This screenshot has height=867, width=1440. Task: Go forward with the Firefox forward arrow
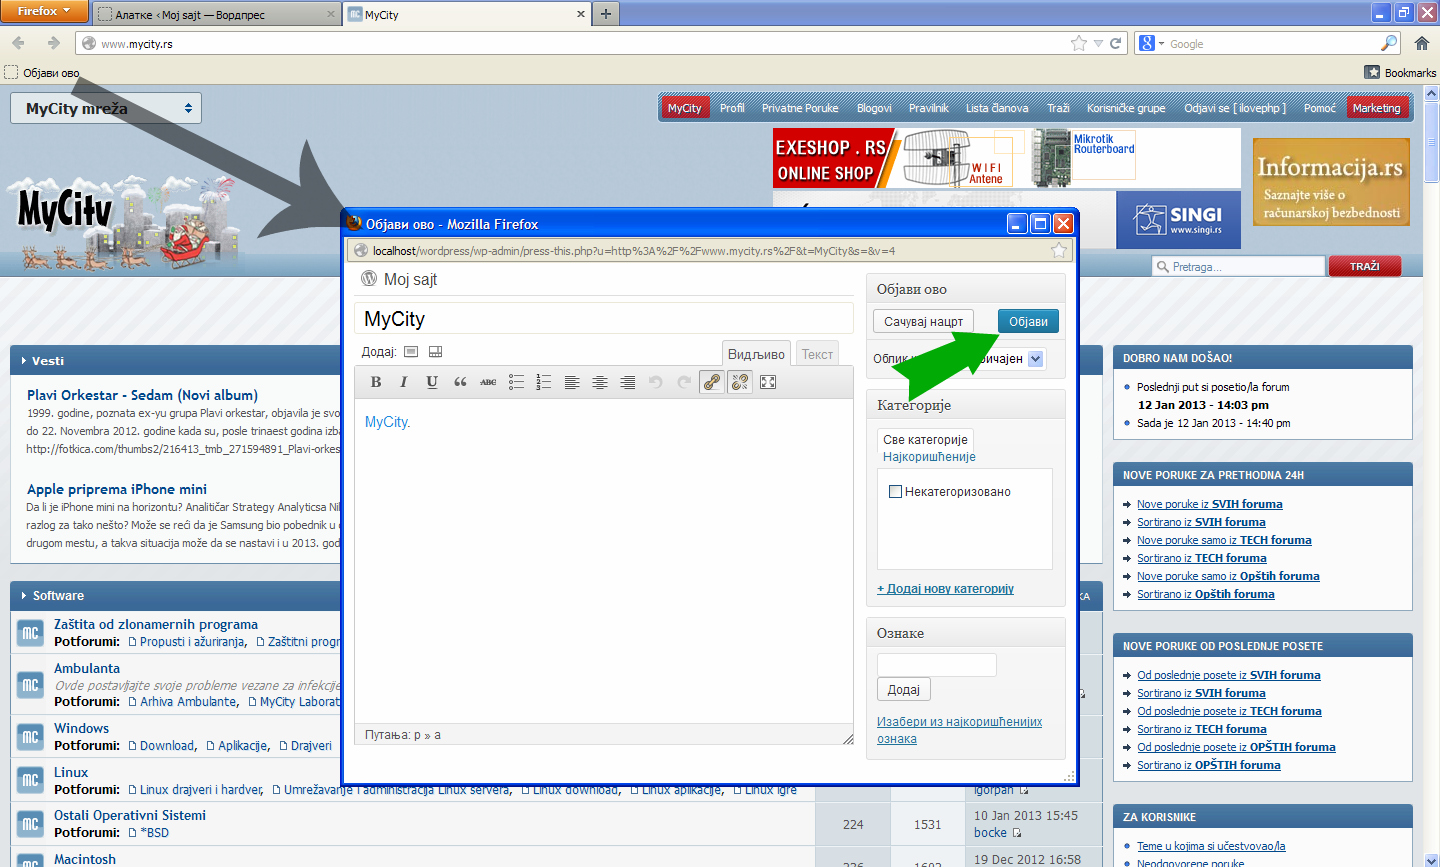click(54, 43)
